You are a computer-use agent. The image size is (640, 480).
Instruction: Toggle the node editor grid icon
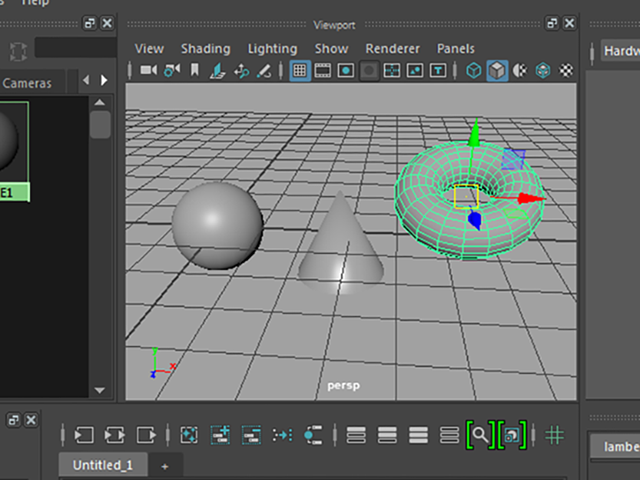coord(554,435)
